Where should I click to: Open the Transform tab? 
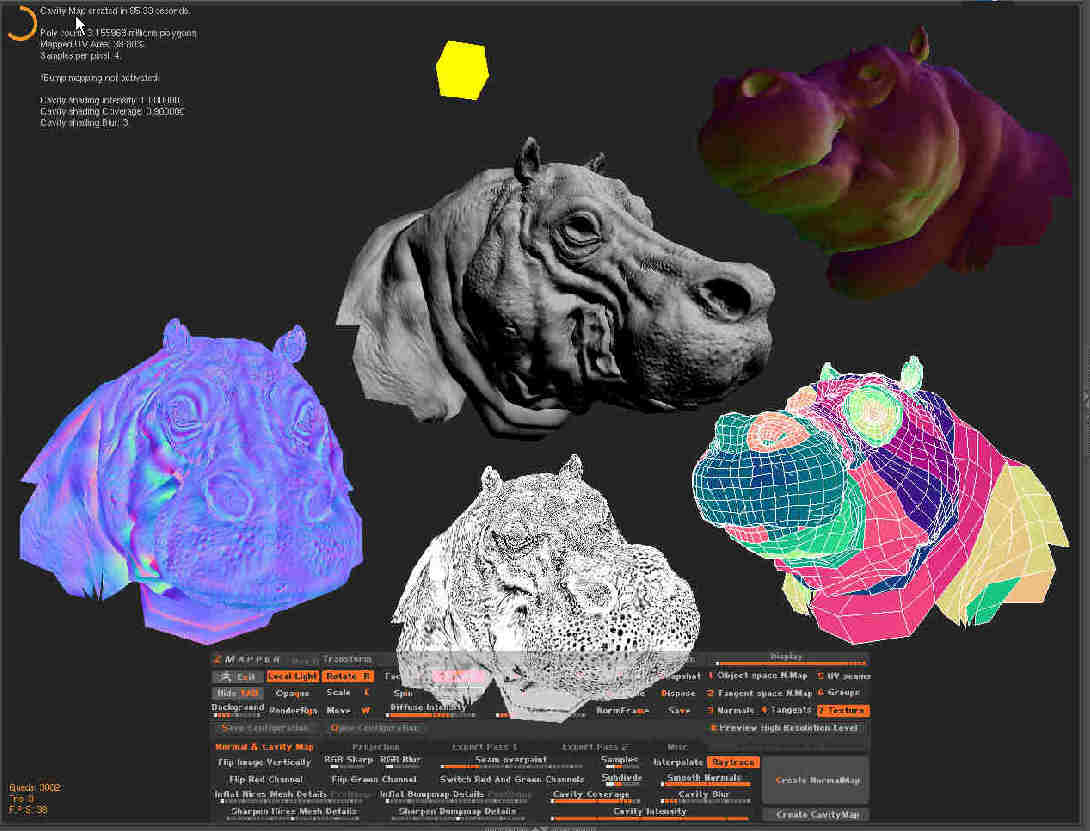point(347,659)
